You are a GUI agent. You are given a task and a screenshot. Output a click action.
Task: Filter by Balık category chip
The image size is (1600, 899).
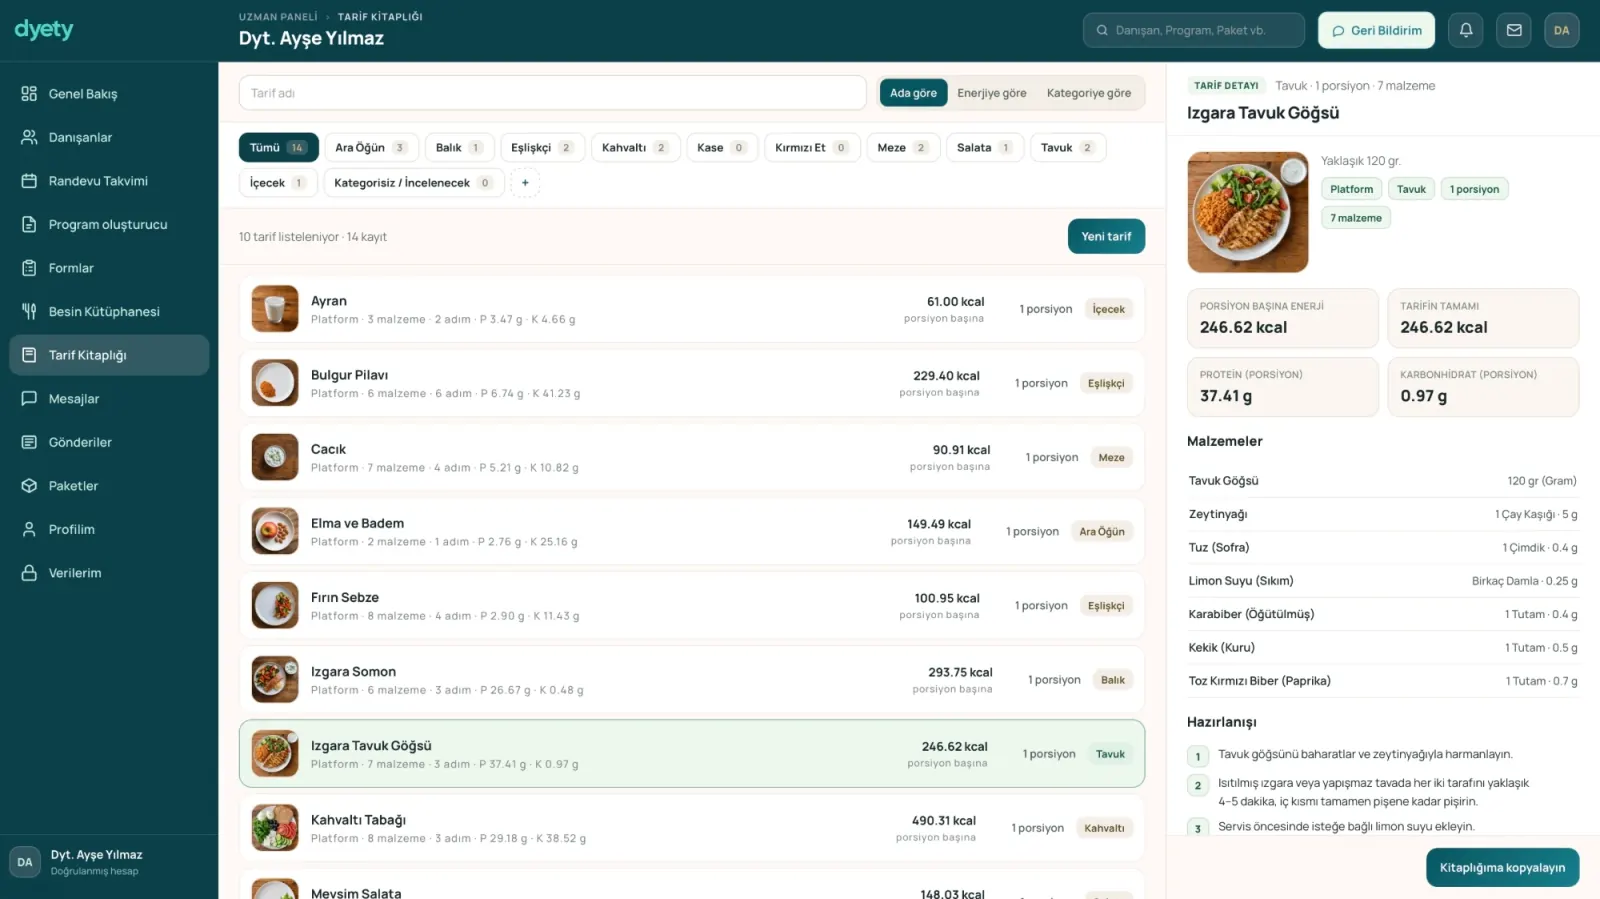click(x=459, y=147)
